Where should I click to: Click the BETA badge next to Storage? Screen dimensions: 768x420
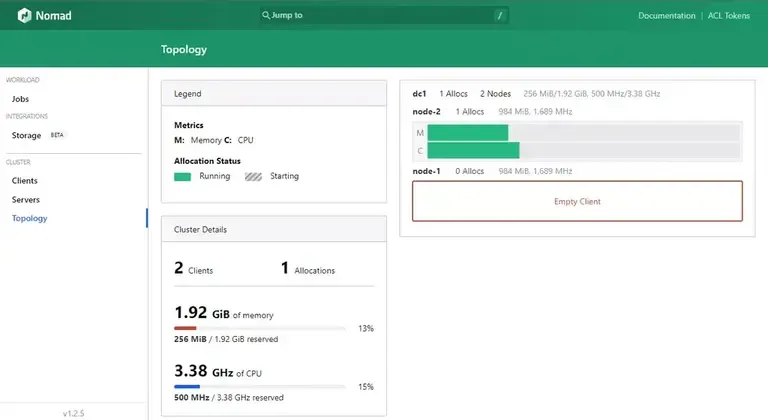click(x=57, y=135)
